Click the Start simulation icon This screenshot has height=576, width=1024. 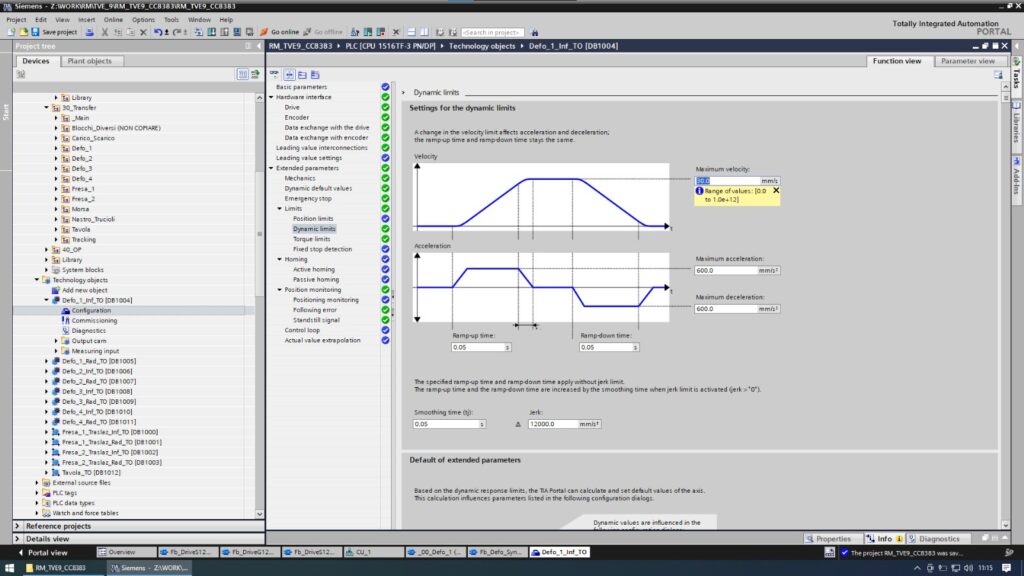(237, 32)
